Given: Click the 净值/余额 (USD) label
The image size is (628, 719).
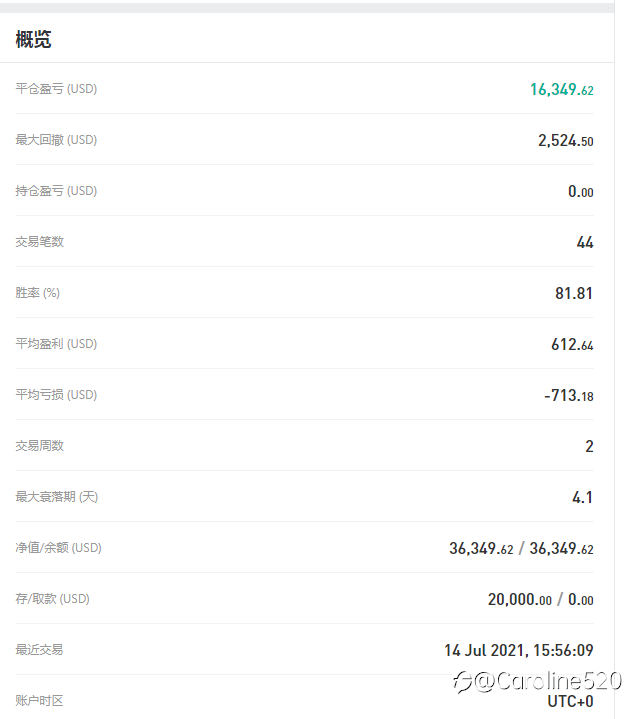Looking at the screenshot, I should pyautogui.click(x=59, y=548).
